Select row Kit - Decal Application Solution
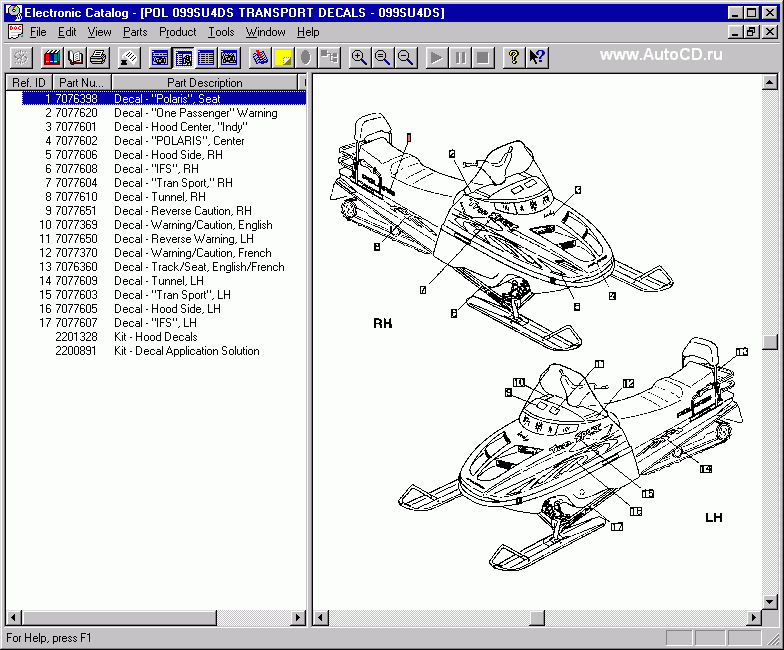Screen dimensions: 784x650 (x=164, y=350)
